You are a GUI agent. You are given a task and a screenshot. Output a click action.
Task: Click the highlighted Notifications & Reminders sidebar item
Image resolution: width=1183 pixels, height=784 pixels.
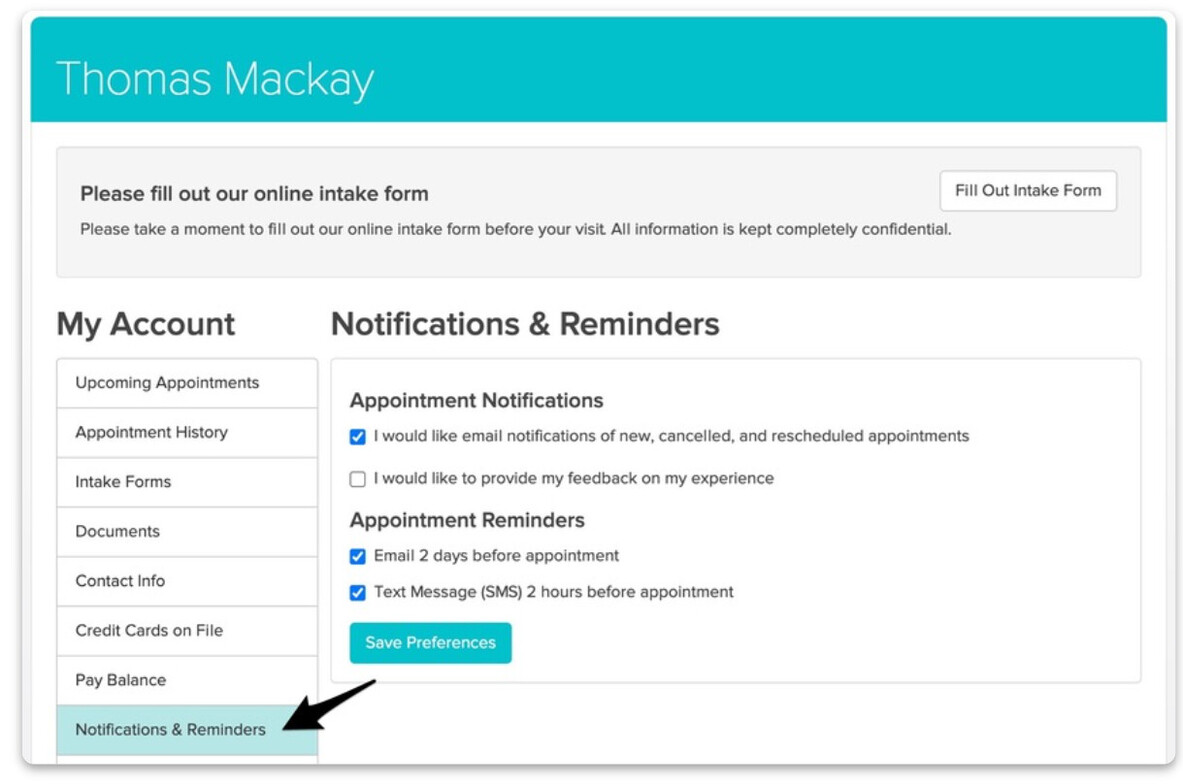[x=170, y=730]
